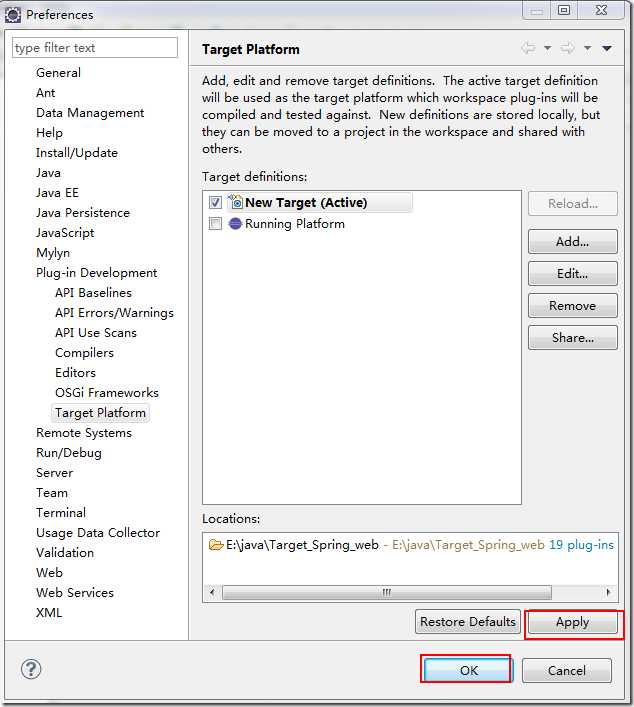634x707 pixels.
Task: Select Team preference category
Action: pyautogui.click(x=52, y=492)
